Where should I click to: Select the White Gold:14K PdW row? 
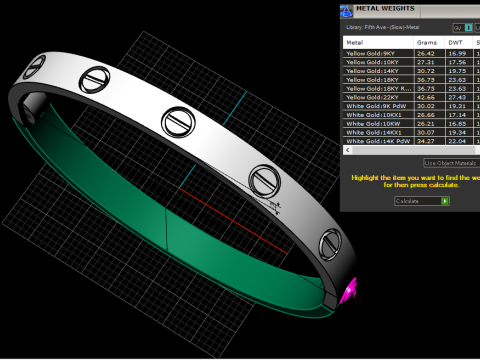point(411,141)
